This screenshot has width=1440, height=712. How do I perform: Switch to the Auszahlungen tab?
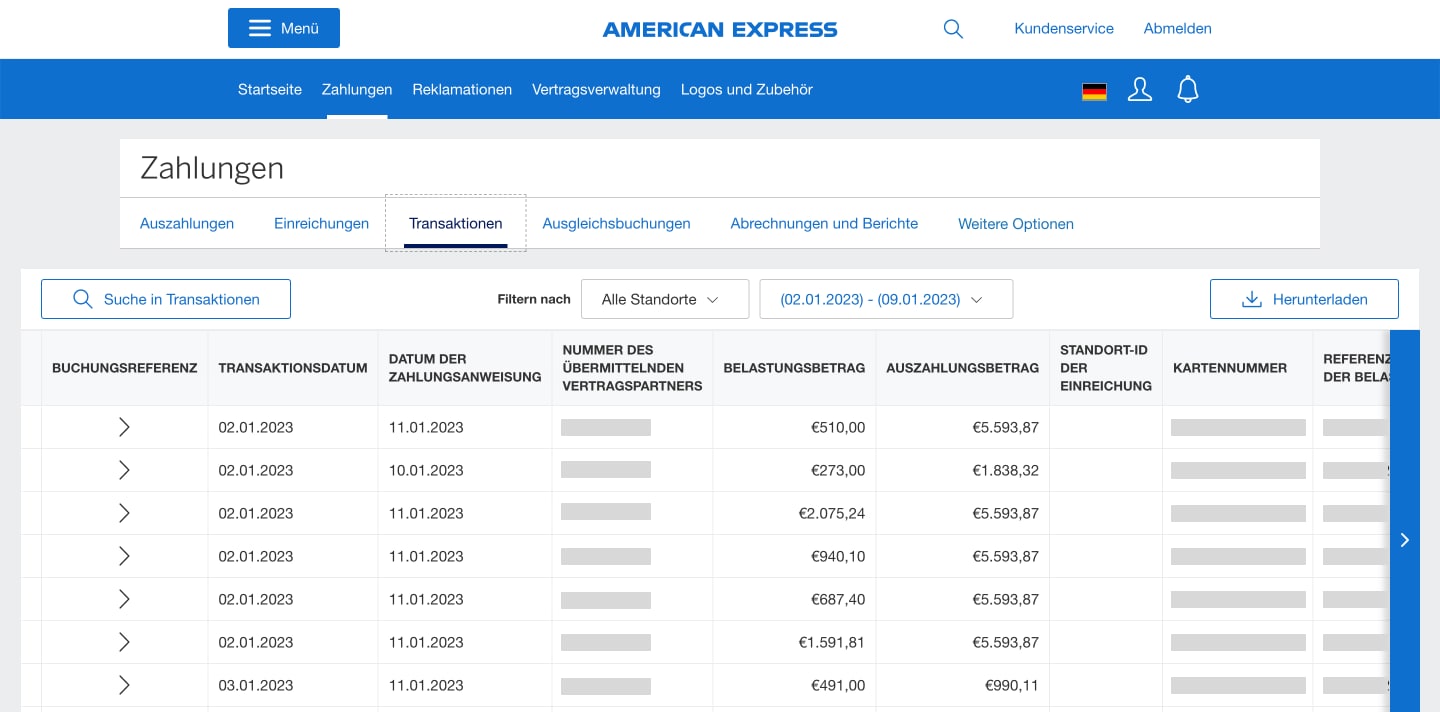[187, 223]
